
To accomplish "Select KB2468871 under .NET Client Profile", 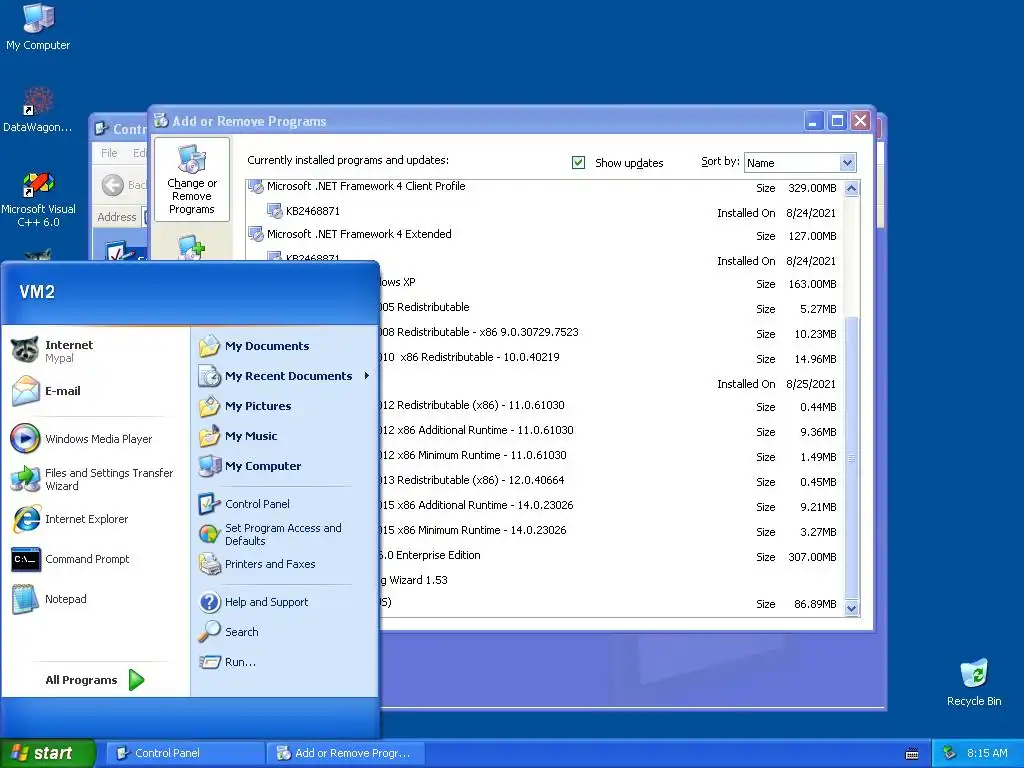I will (x=545, y=212).
